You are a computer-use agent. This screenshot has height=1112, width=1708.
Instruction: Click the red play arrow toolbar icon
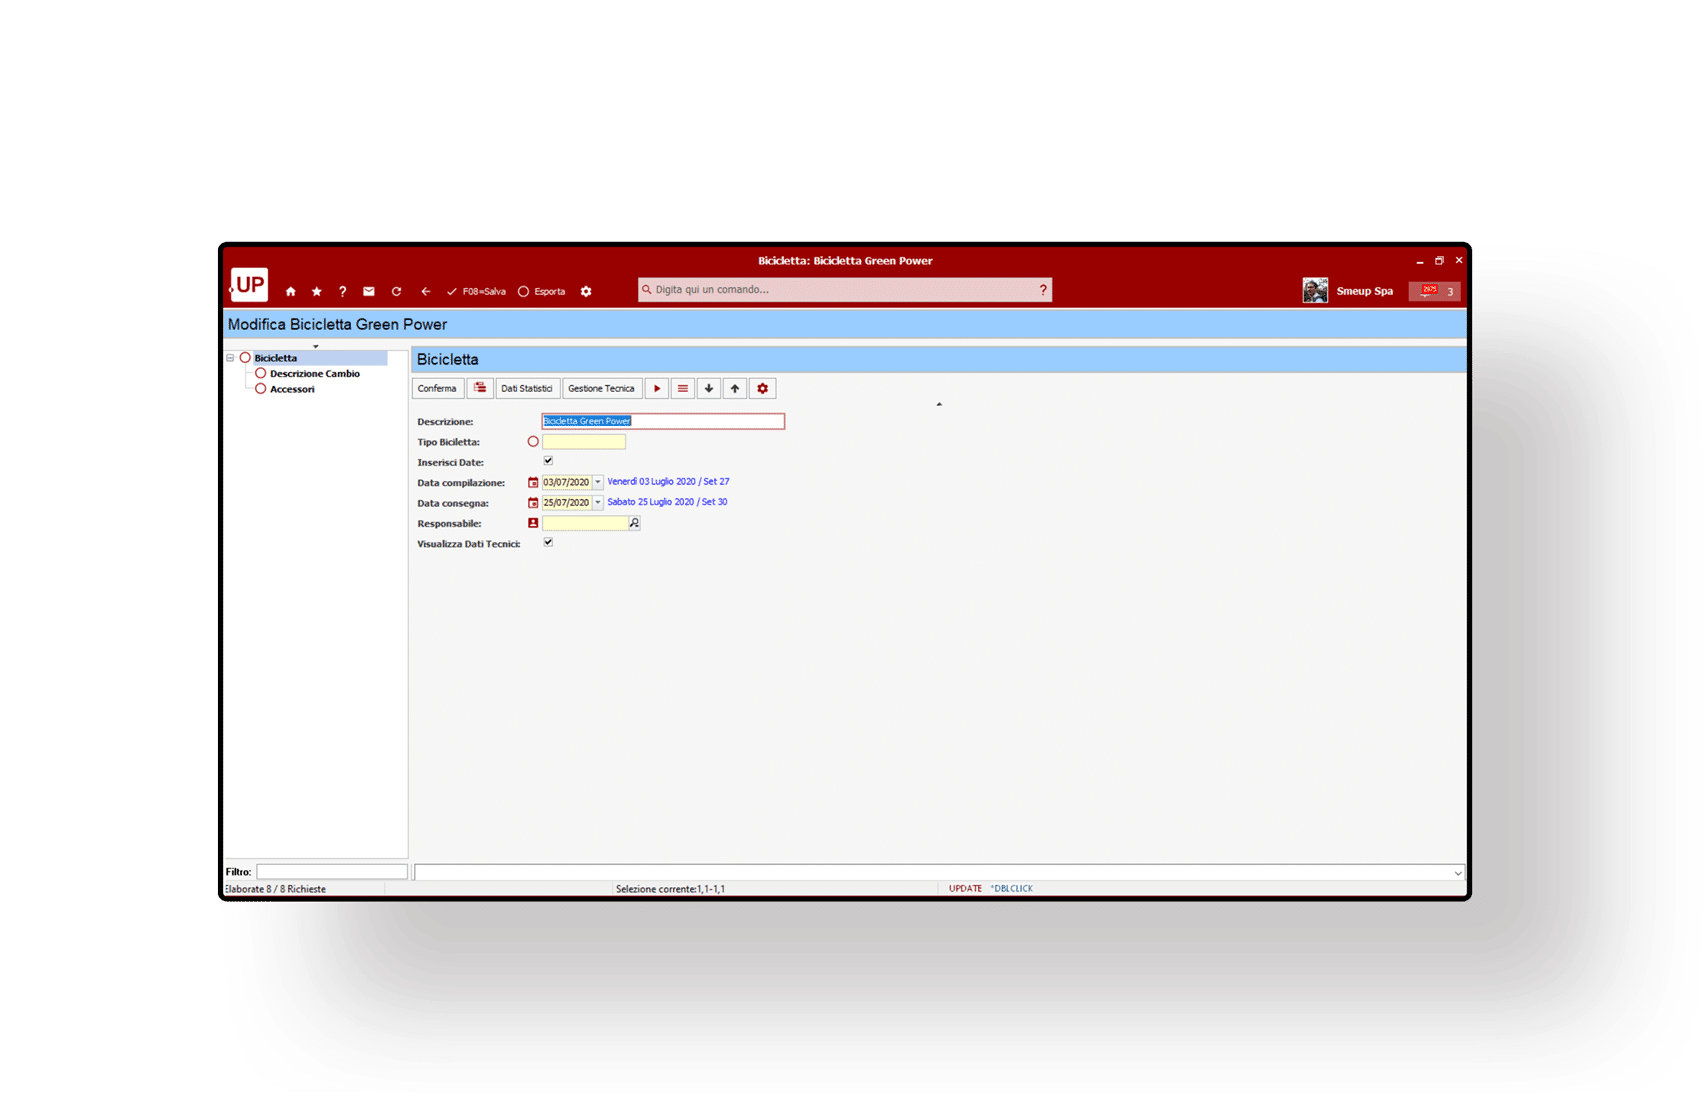[657, 389]
